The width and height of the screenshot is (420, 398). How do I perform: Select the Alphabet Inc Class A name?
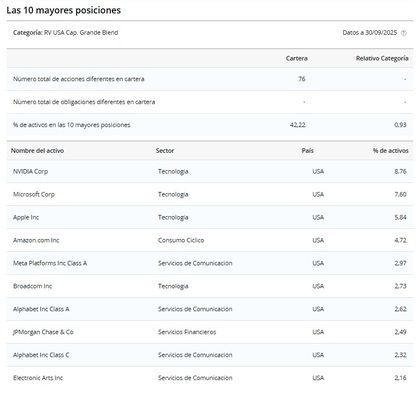(41, 309)
